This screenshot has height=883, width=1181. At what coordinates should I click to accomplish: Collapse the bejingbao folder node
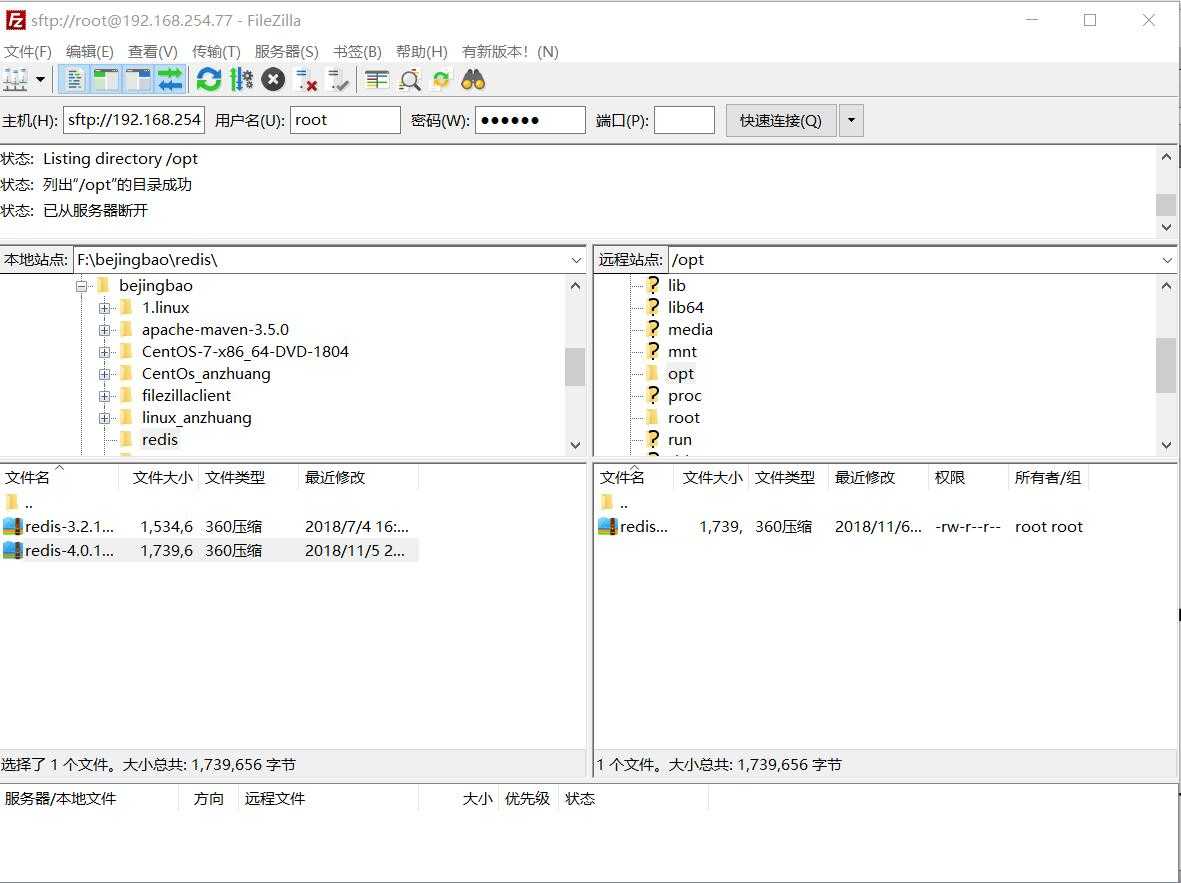click(81, 286)
